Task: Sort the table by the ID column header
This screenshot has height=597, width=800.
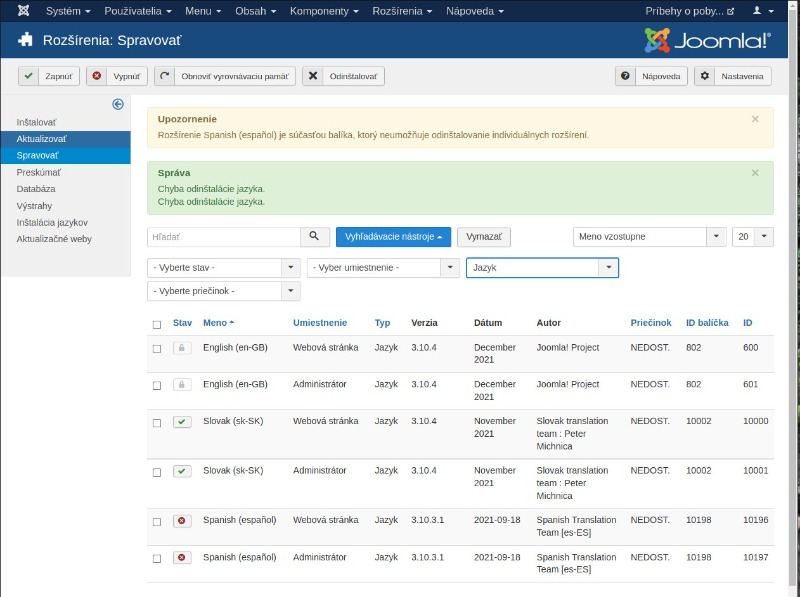Action: pyautogui.click(x=747, y=322)
